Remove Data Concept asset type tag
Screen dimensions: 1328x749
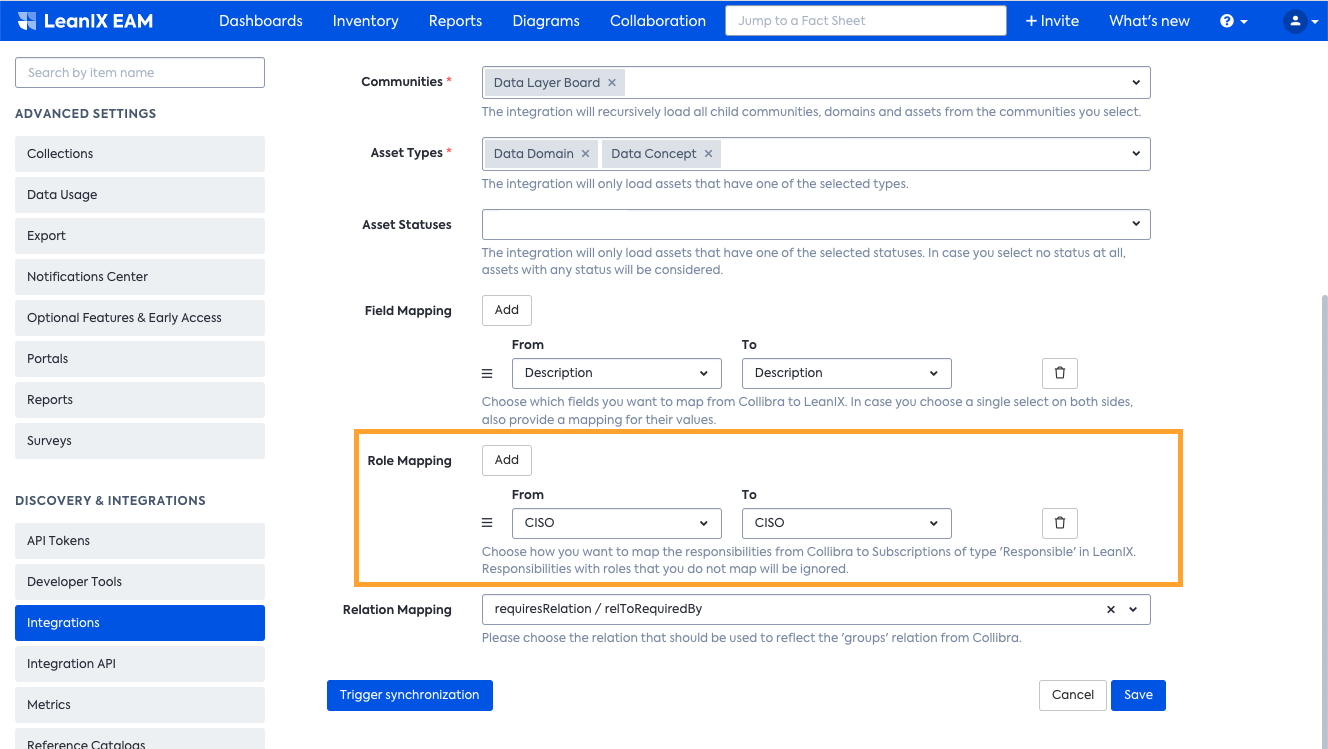click(x=708, y=154)
